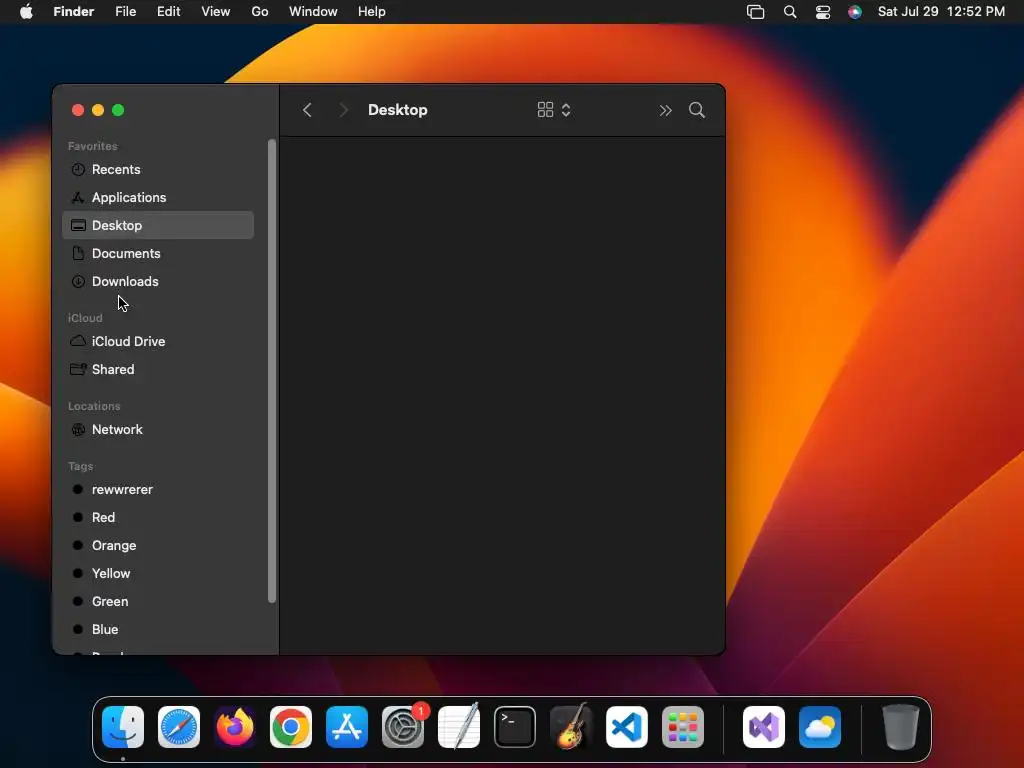This screenshot has height=768, width=1024.
Task: Launch Firefox from the Dock
Action: 235,727
